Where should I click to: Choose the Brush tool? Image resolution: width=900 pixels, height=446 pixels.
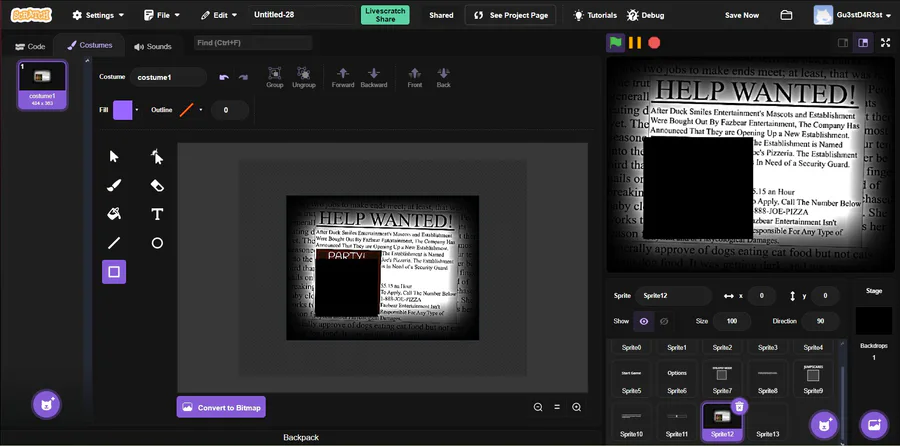tap(114, 185)
